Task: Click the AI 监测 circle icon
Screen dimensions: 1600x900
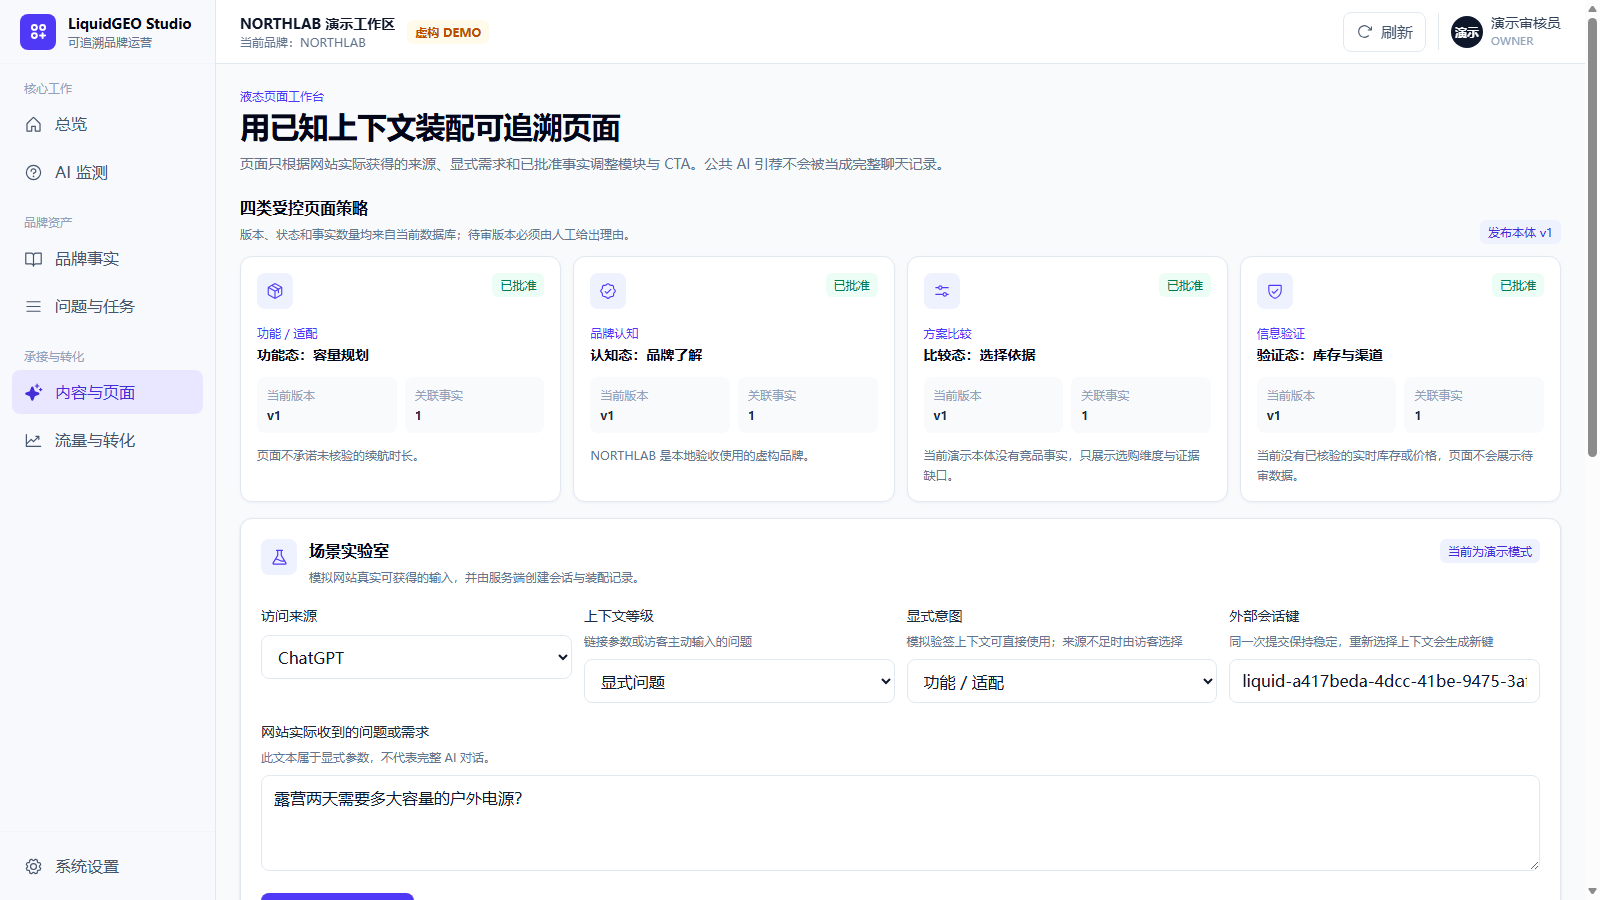Action: click(x=33, y=173)
